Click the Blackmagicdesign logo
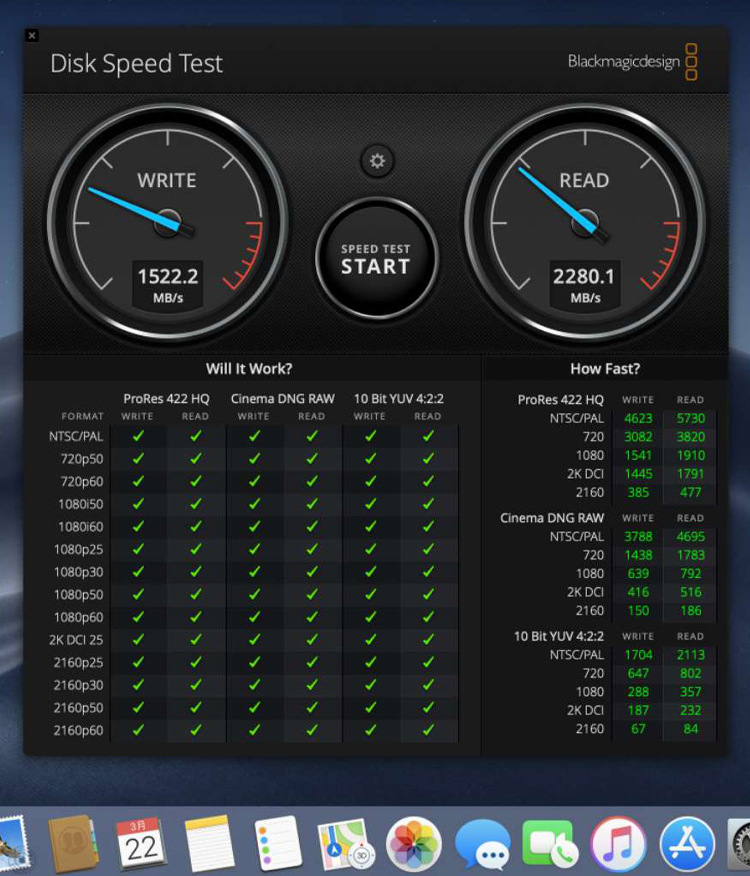750x876 pixels. [x=632, y=62]
